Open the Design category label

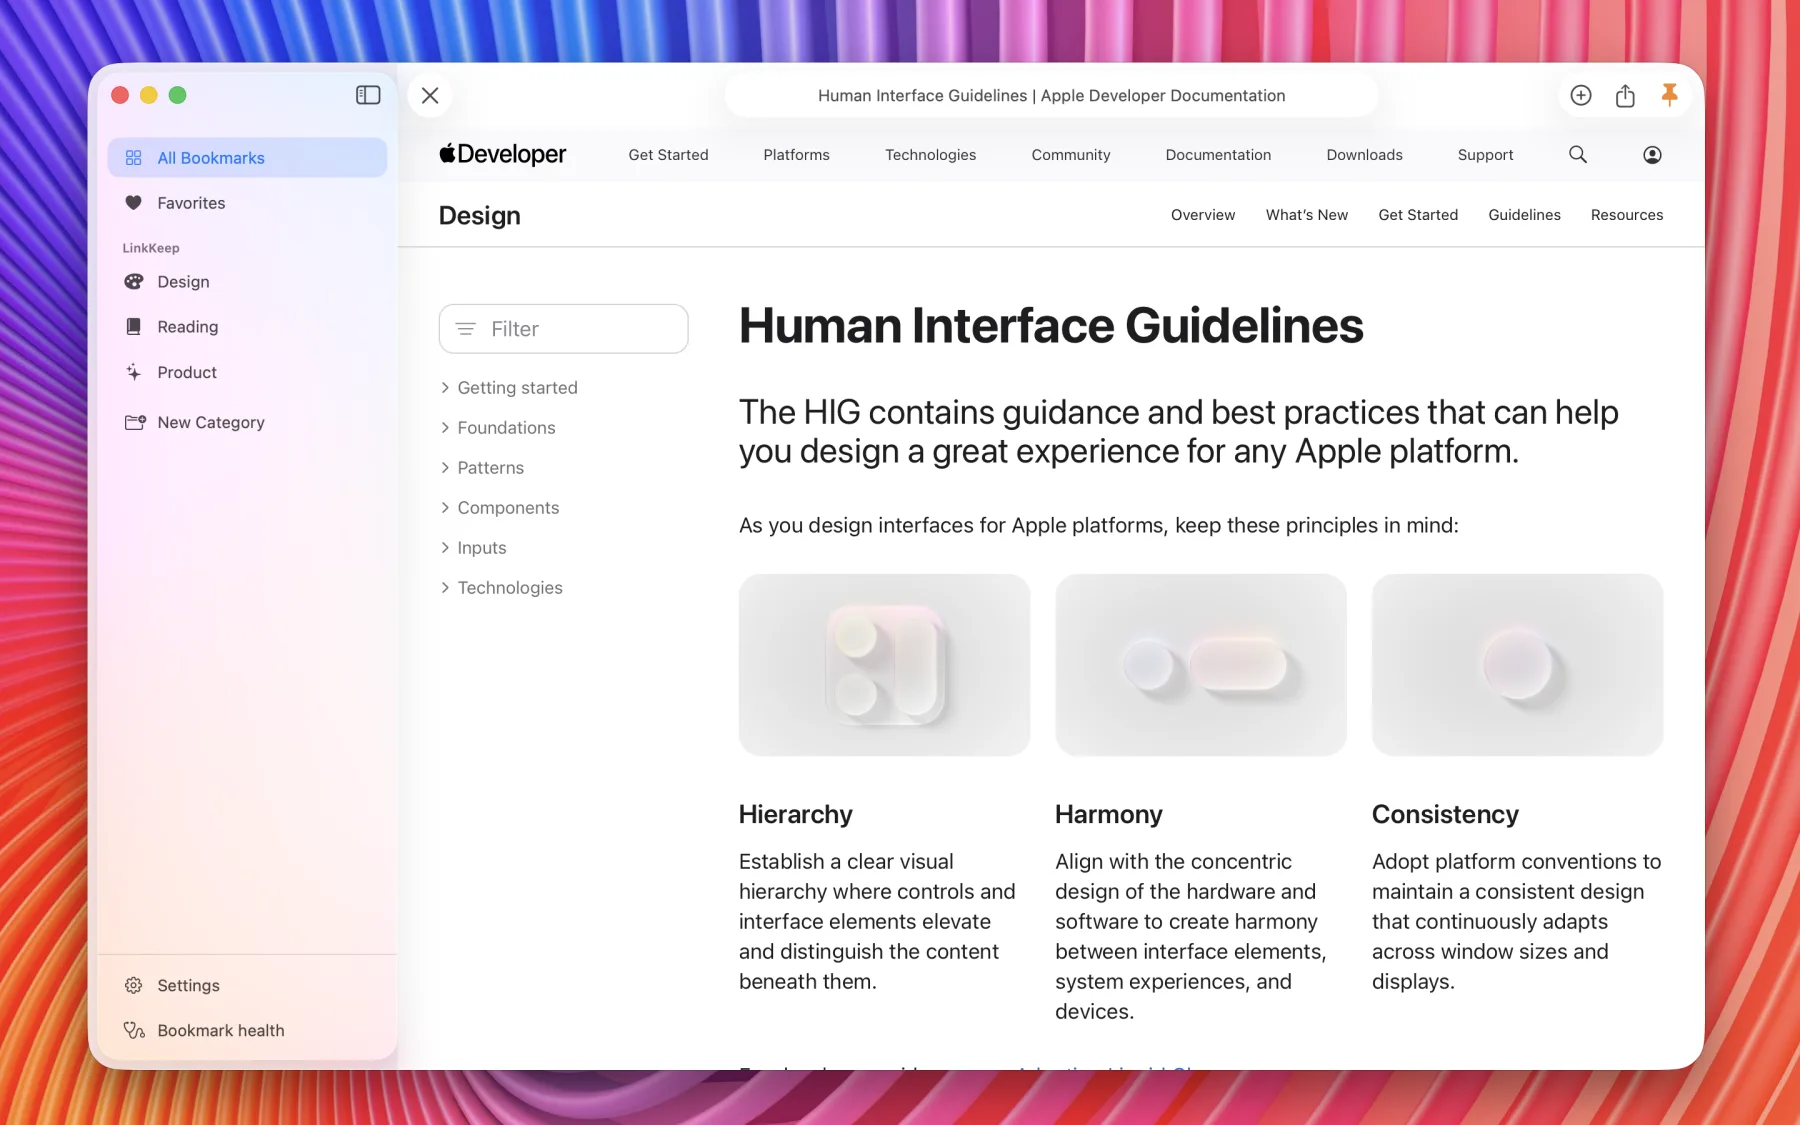183,282
